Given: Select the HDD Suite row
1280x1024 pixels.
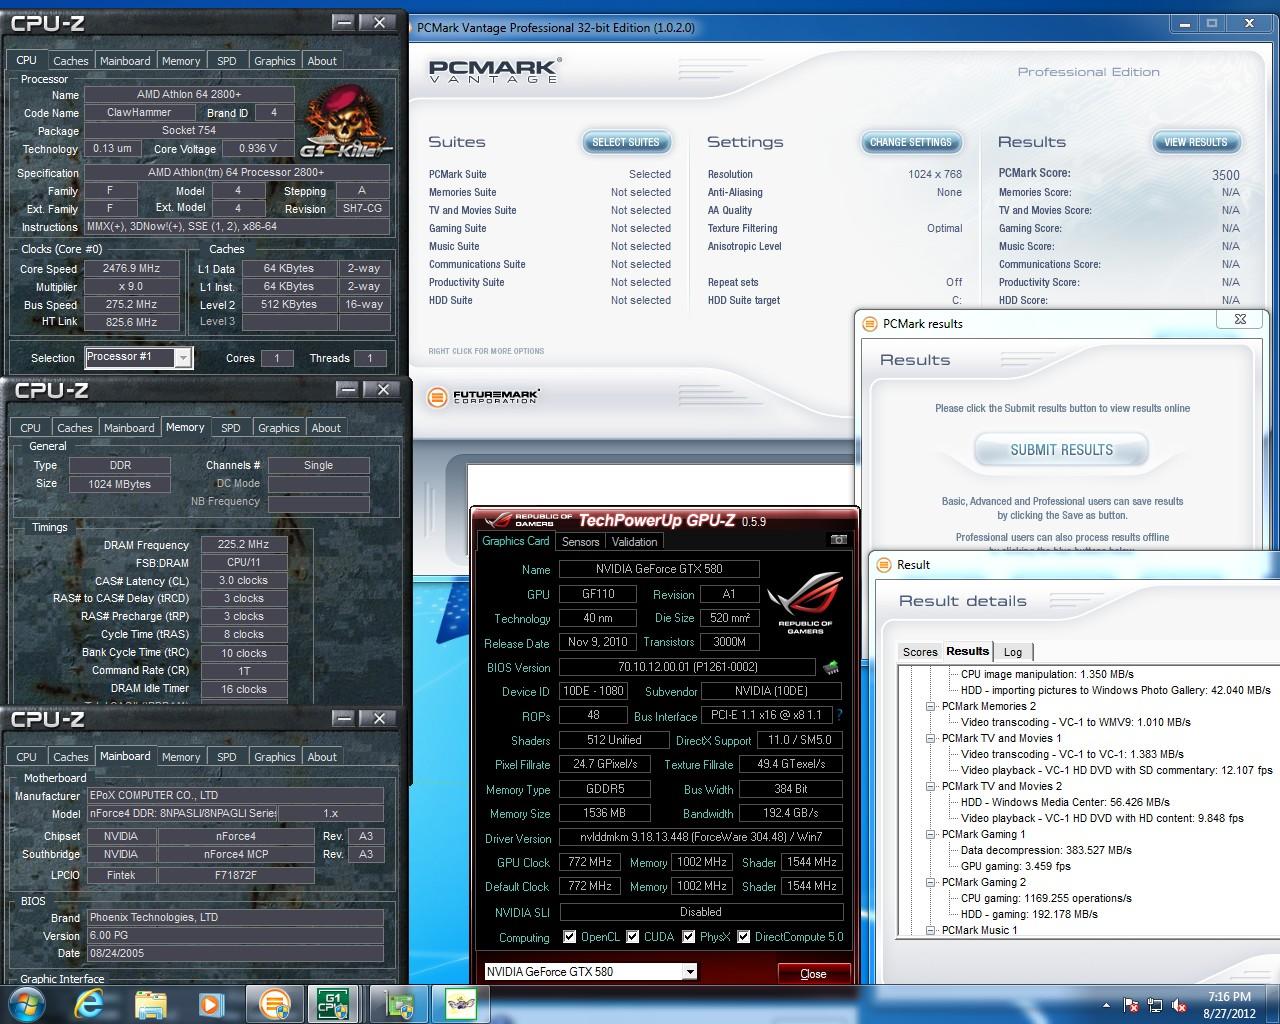Looking at the screenshot, I should coord(550,300).
